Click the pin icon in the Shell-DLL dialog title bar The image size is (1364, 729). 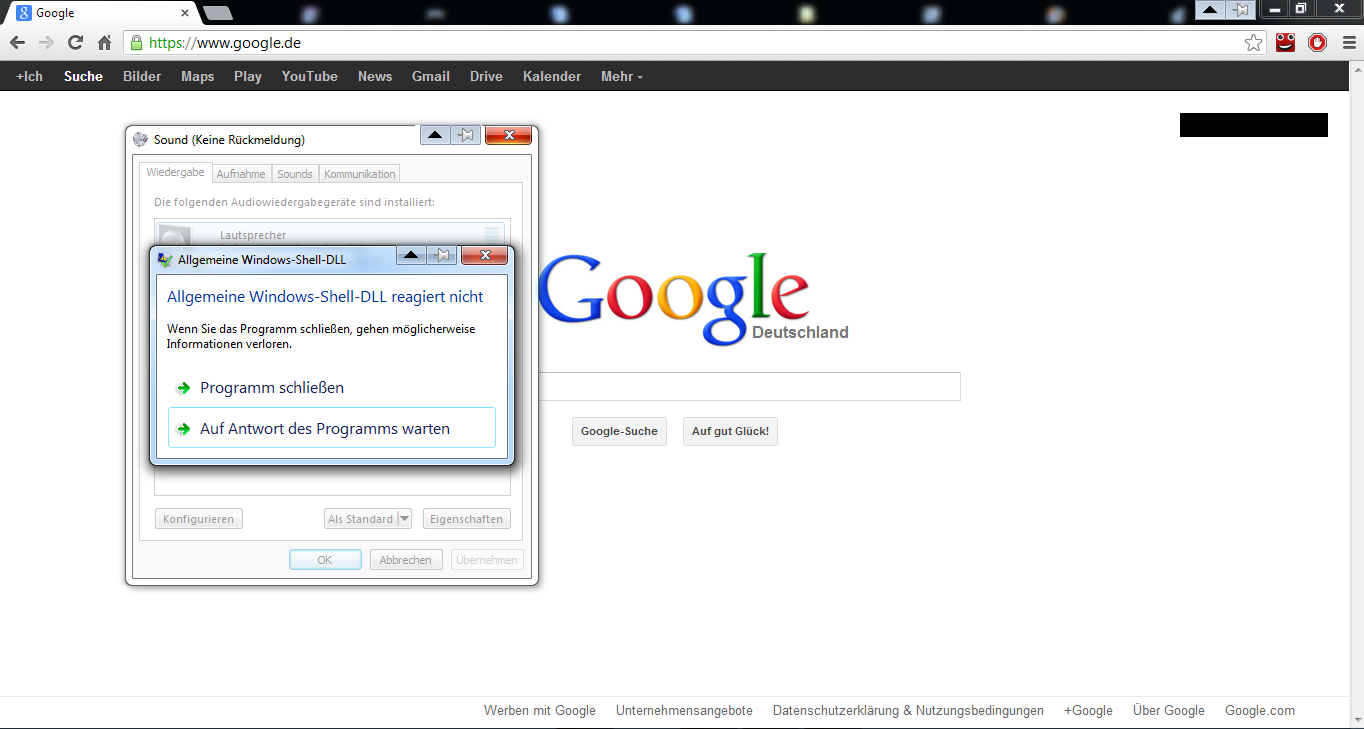(x=441, y=256)
